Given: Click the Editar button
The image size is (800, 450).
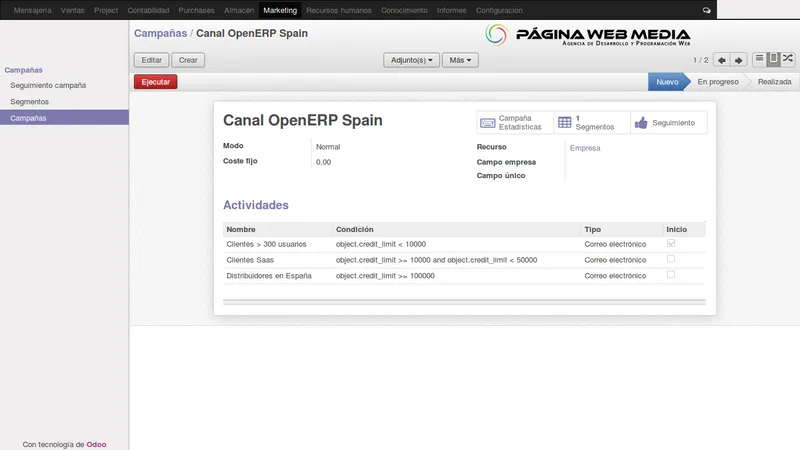Looking at the screenshot, I should [x=152, y=60].
